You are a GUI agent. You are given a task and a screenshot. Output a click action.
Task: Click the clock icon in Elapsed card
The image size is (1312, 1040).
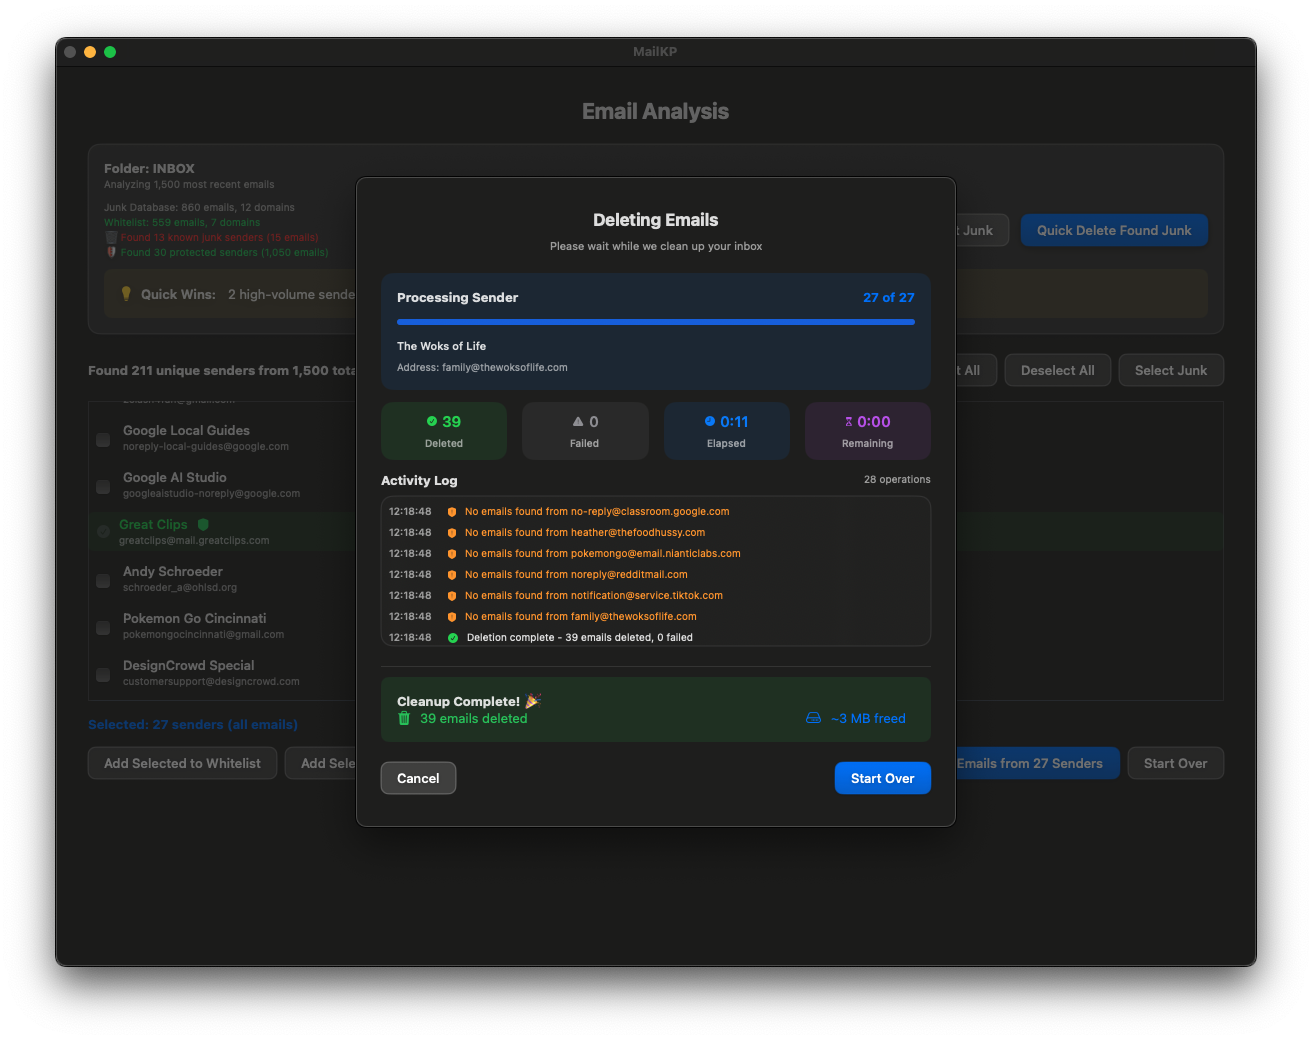(x=710, y=421)
